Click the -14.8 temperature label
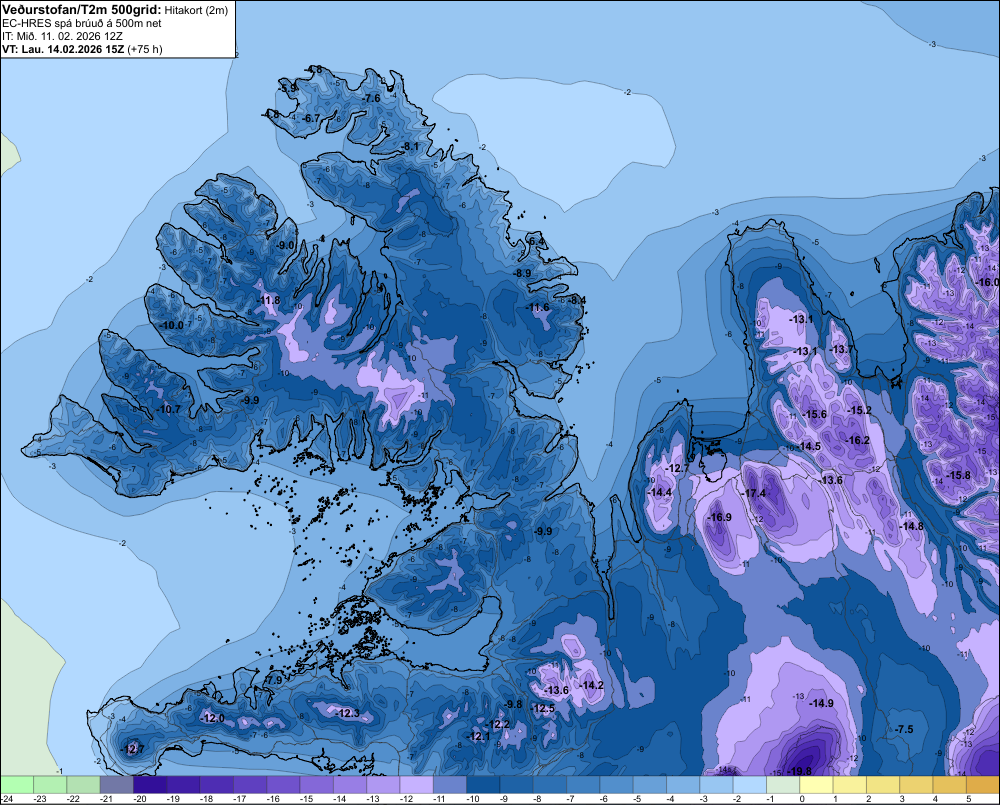Image resolution: width=1000 pixels, height=805 pixels. point(912,526)
